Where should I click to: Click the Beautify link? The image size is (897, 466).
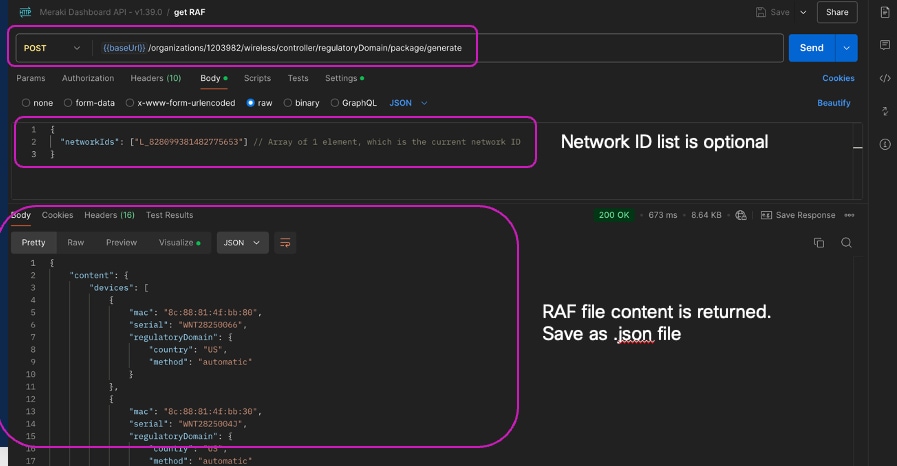[834, 103]
